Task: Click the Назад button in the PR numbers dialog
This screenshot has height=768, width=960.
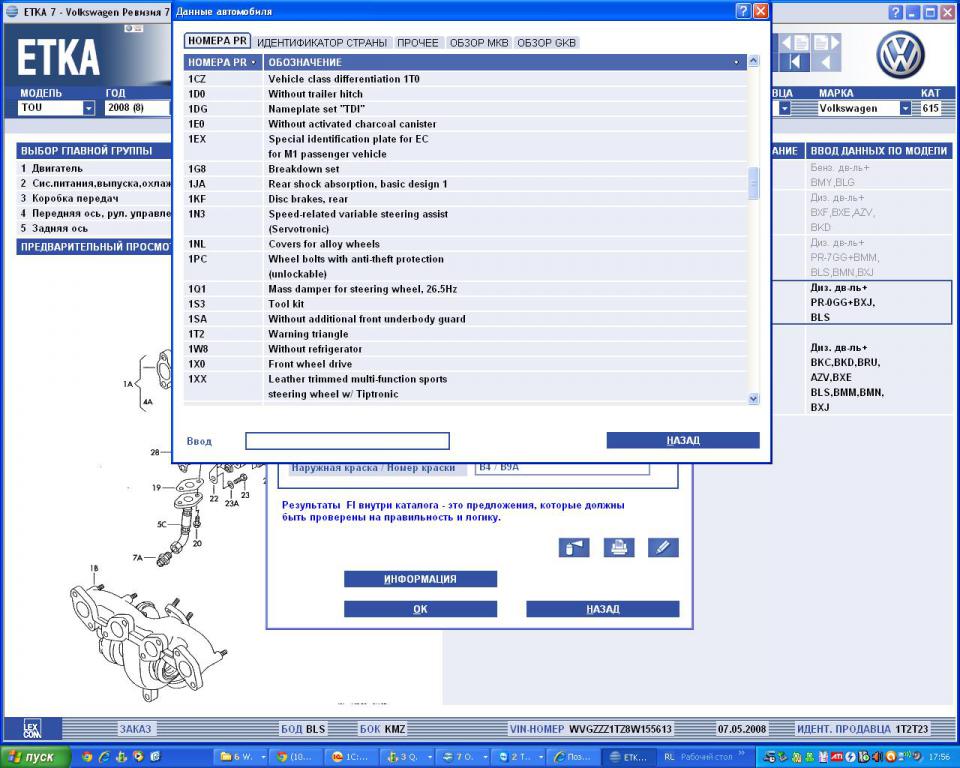Action: 683,440
